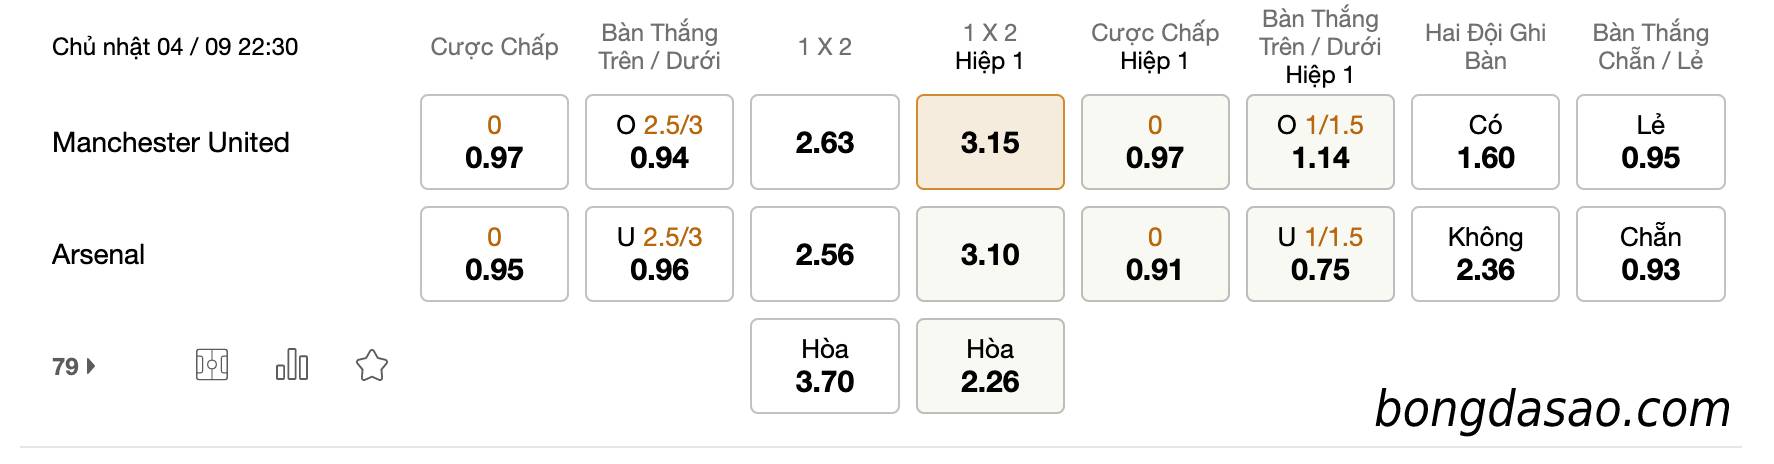
Task: Pick Under 2.5/3 goals at 0.96
Action: click(659, 254)
